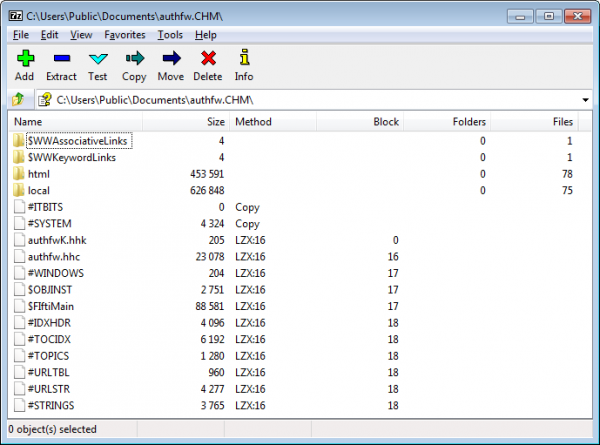Click the '0 object(s) selected' status text

point(52,429)
